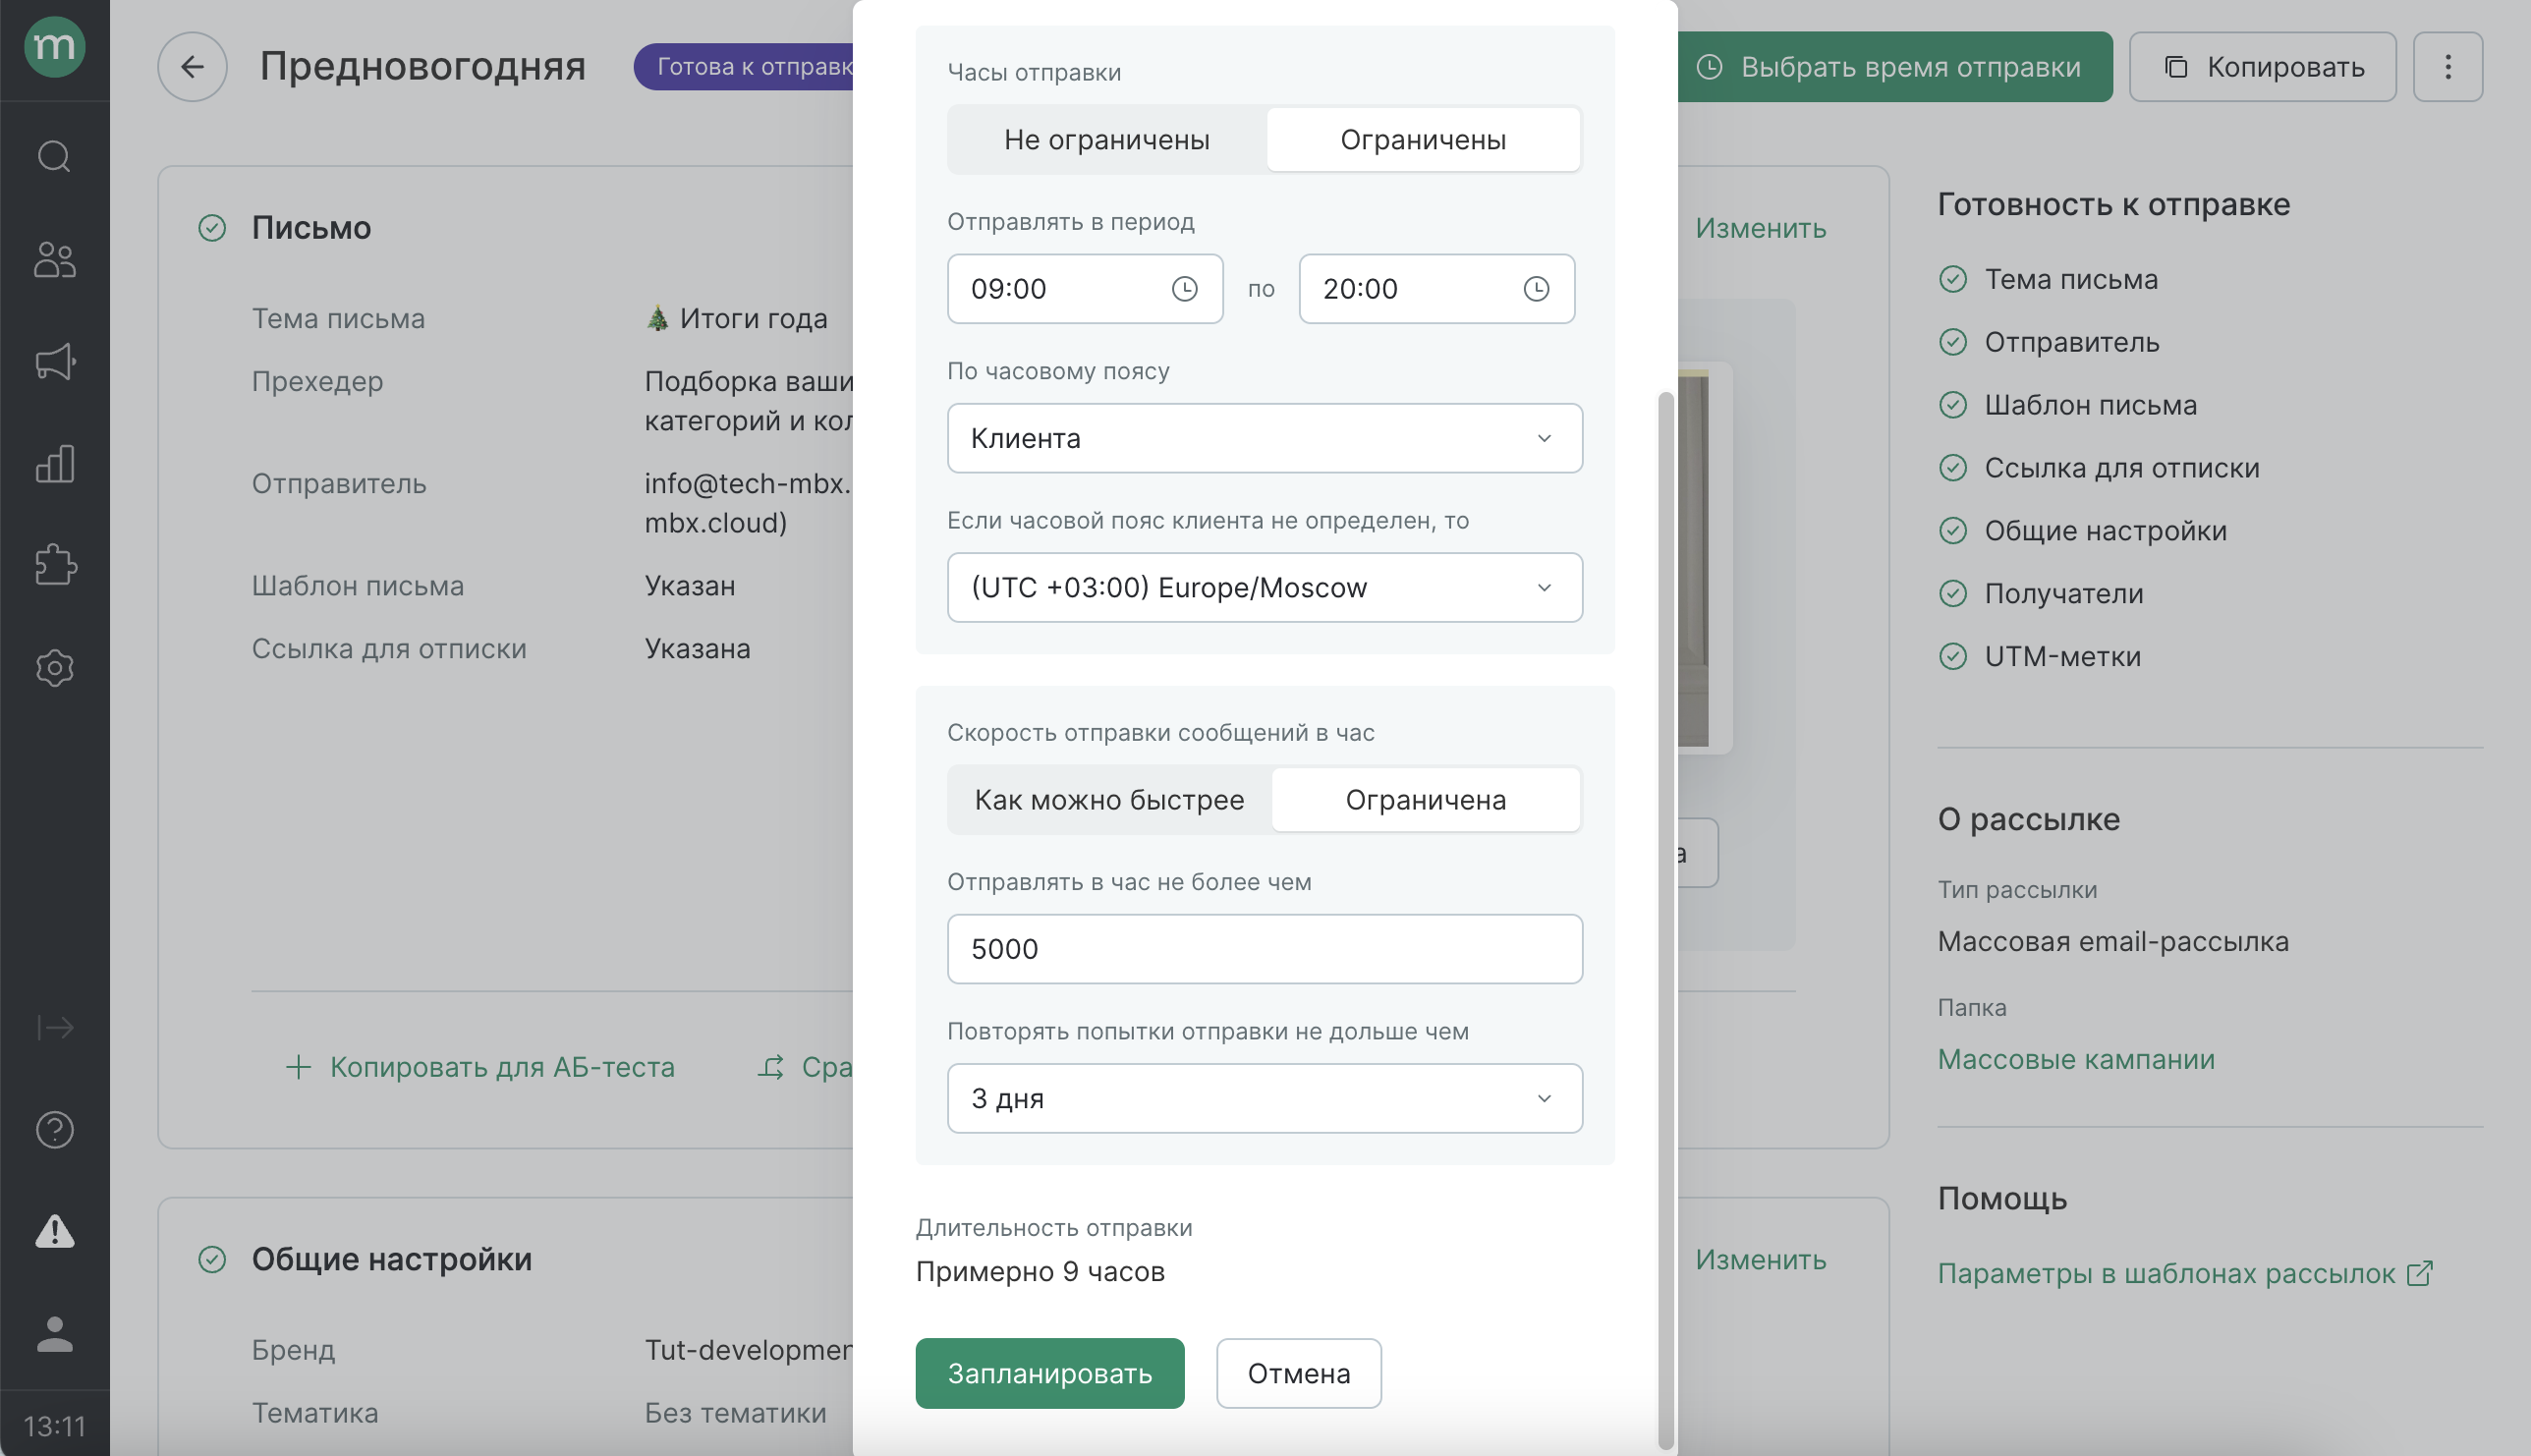2531x1456 pixels.
Task: Click the Готова к отправке status badge
Action: coord(744,67)
